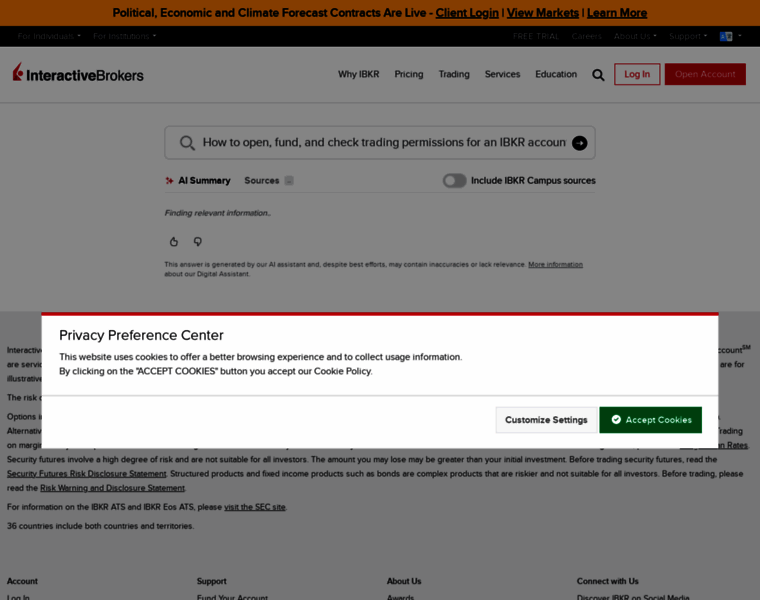Open the Why IBKR menu
The width and height of the screenshot is (760, 600).
(359, 74)
